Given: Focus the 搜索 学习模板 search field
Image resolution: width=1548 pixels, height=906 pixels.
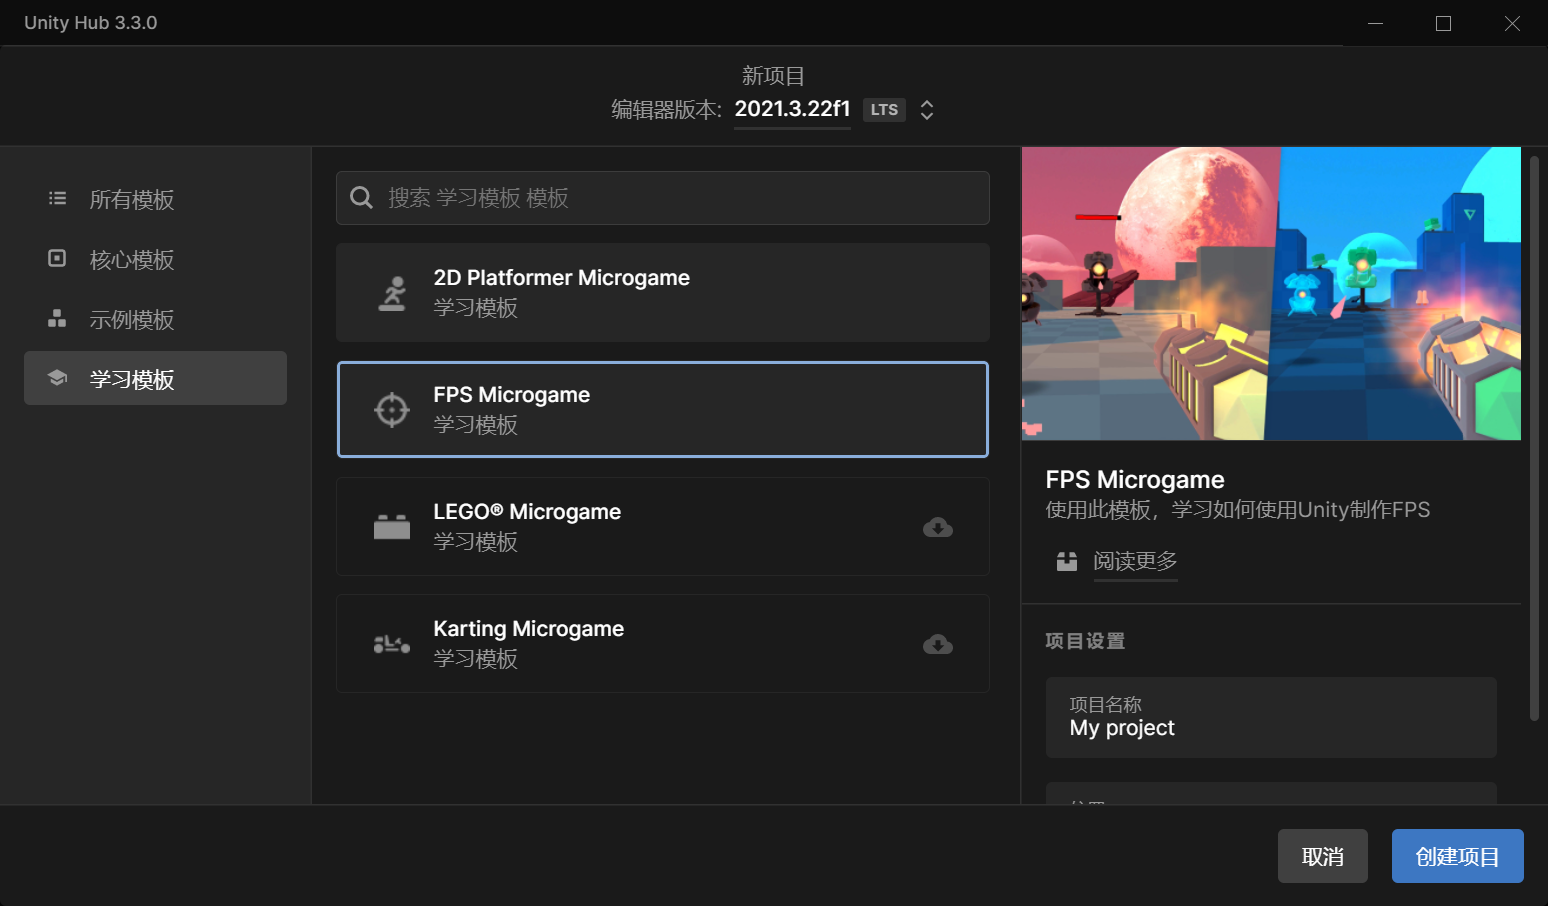Looking at the screenshot, I should pos(663,198).
